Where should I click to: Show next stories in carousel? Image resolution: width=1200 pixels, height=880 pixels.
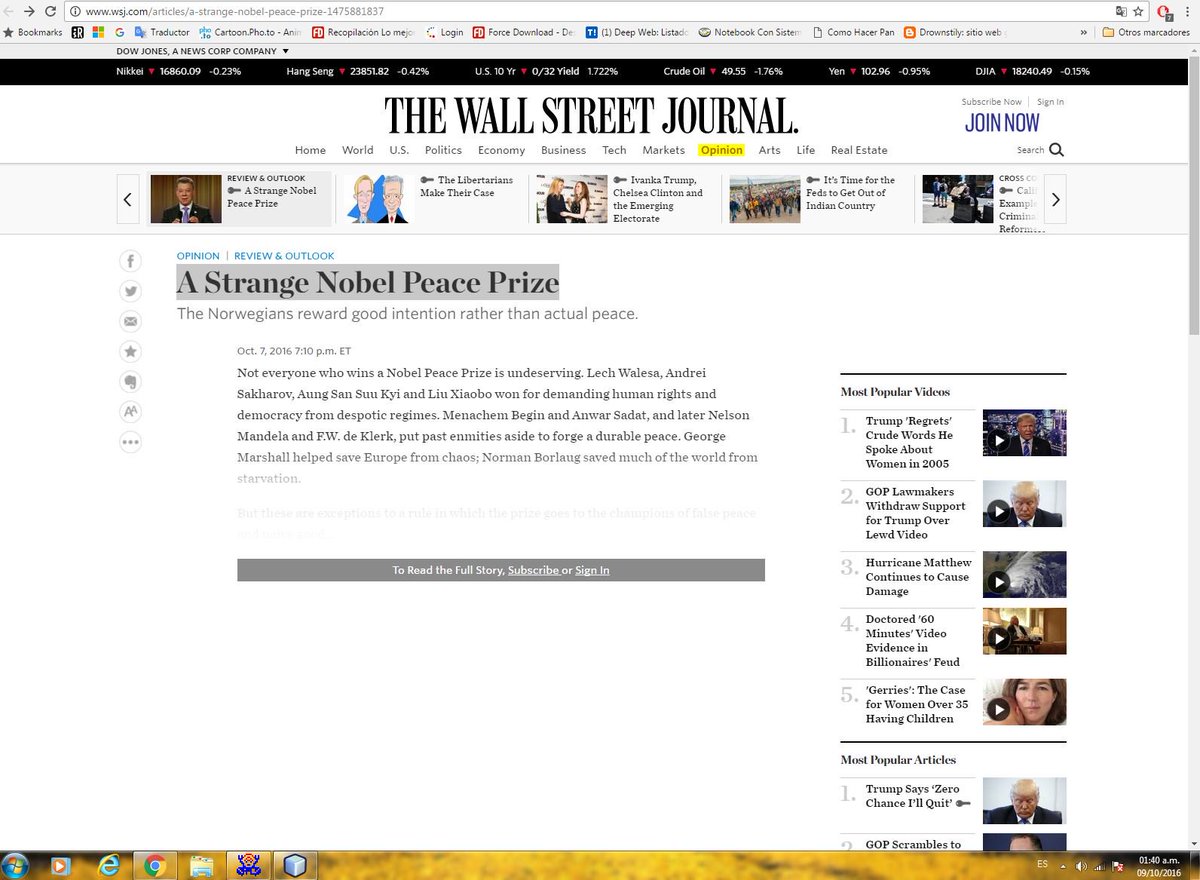1056,199
